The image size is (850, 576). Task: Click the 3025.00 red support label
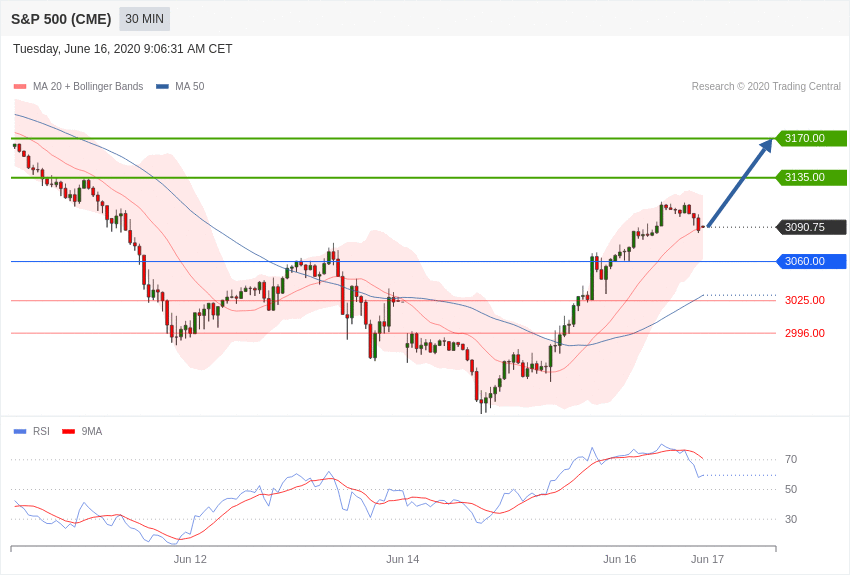click(x=804, y=300)
